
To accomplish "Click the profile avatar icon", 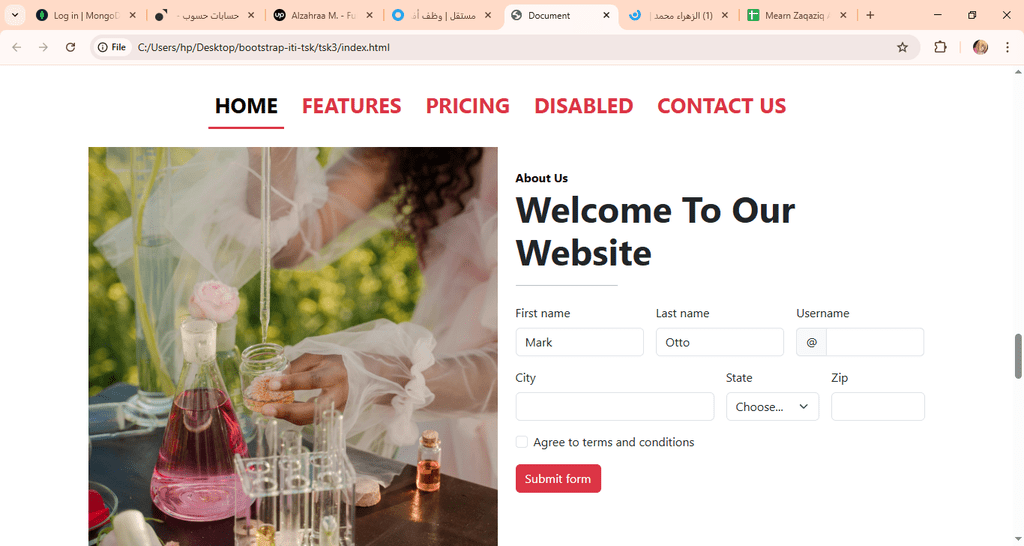I will point(980,47).
